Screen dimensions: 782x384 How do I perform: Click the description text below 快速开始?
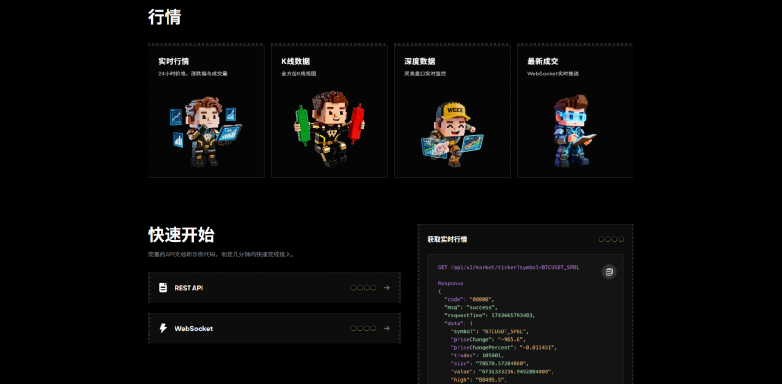coord(221,254)
